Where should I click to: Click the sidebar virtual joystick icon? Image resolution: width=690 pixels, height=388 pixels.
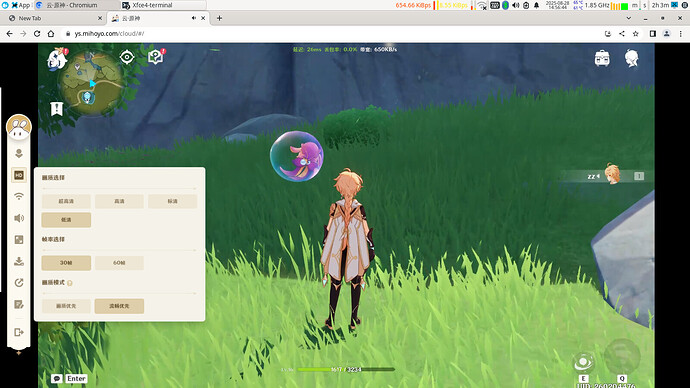pyautogui.click(x=19, y=154)
